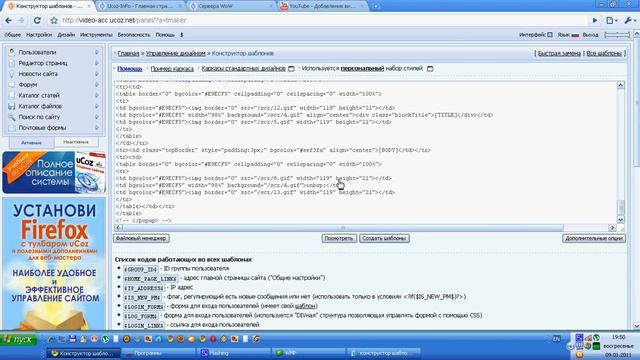Viewport: 640px width, 360px height.
Task: Expand the Пользователи sidebar arrow
Action: pyautogui.click(x=97, y=52)
